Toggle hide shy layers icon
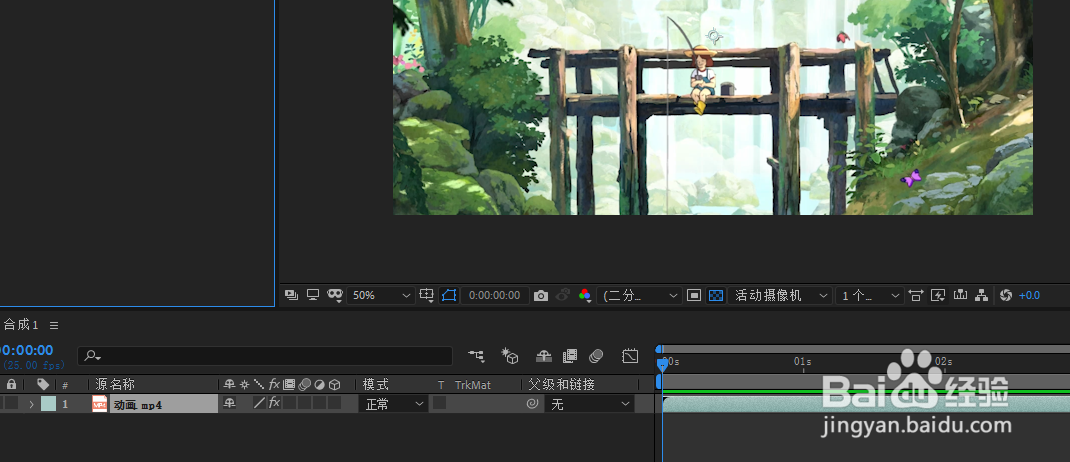 (544, 356)
